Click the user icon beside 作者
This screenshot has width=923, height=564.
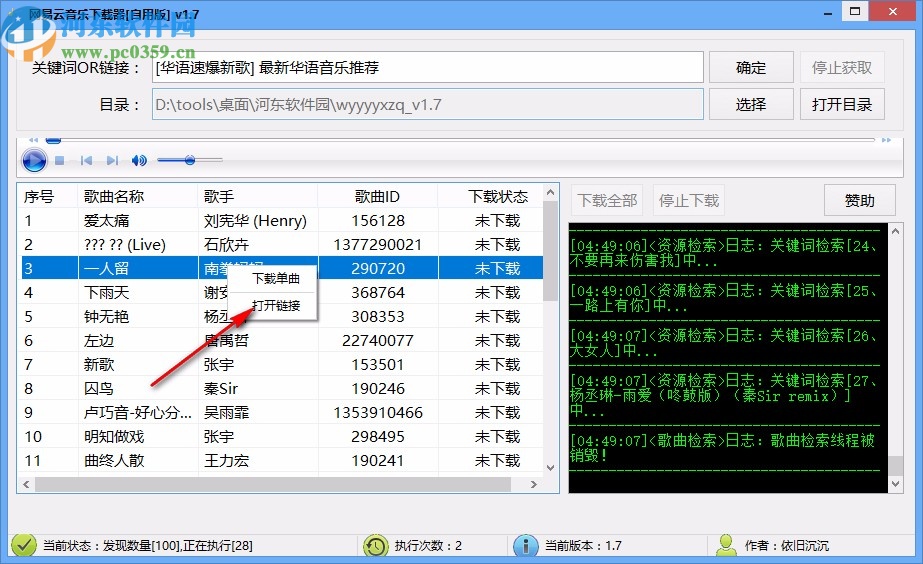[726, 545]
